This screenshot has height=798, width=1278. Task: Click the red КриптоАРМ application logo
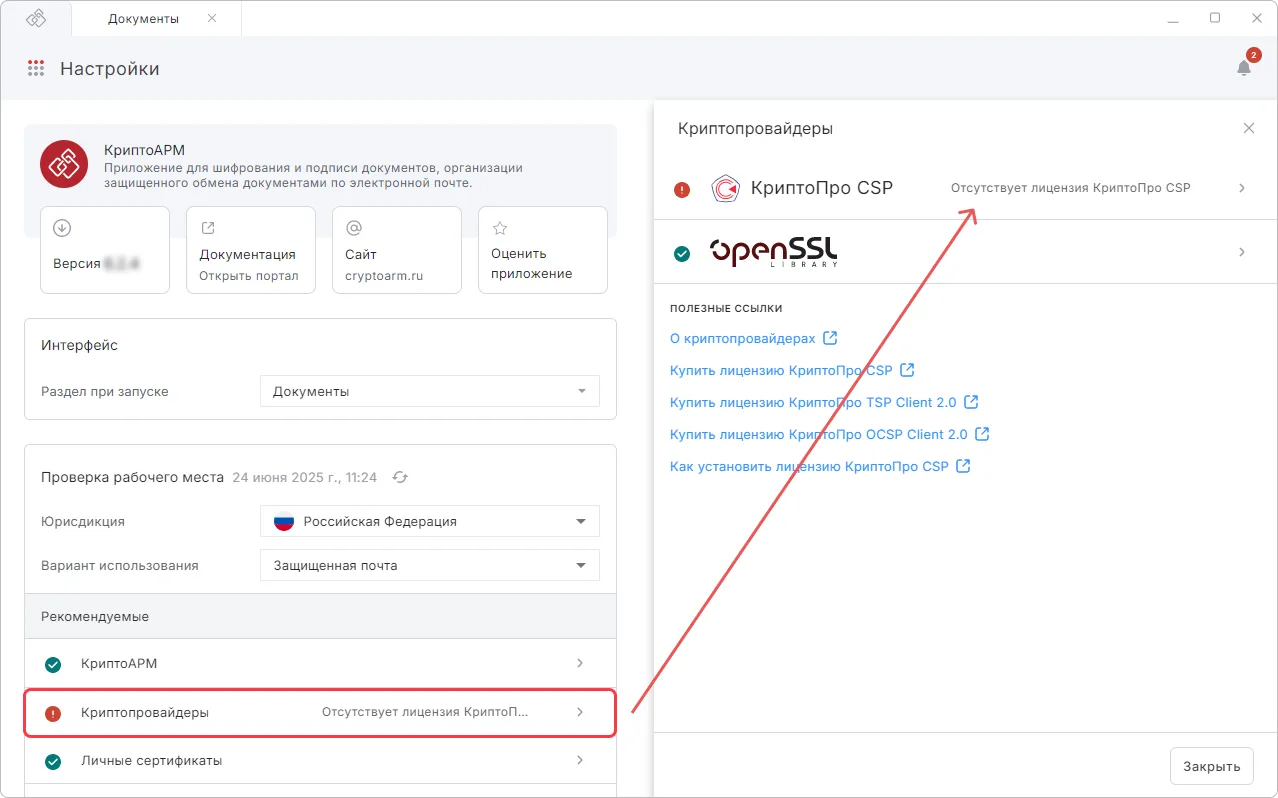point(65,164)
